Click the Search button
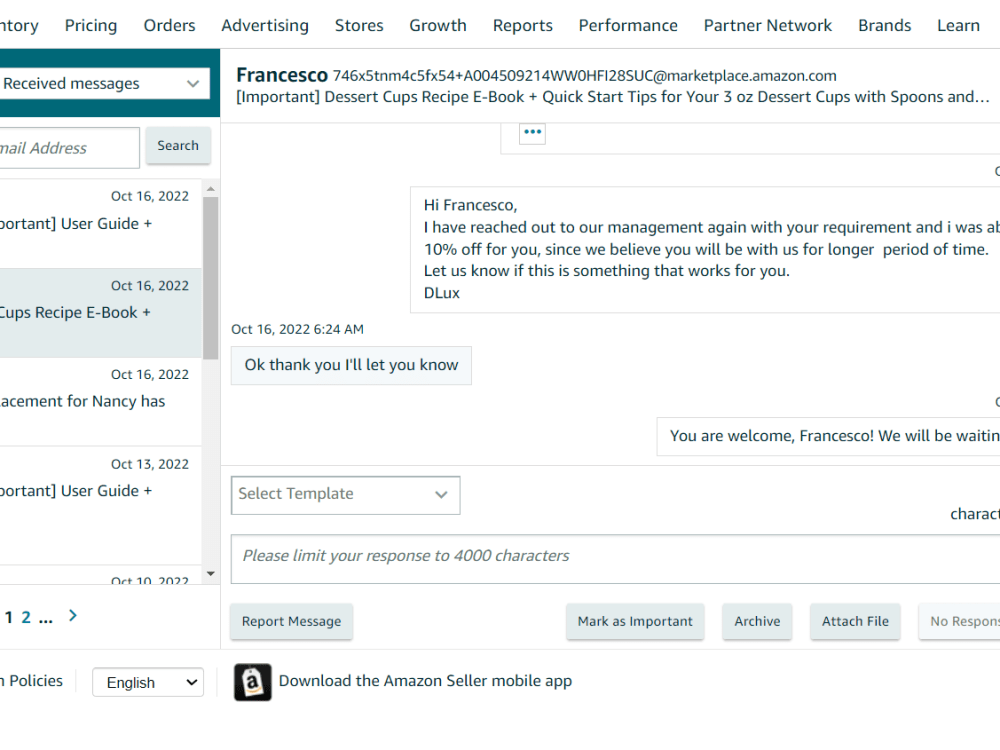Image resolution: width=1000 pixels, height=750 pixels. (x=178, y=145)
